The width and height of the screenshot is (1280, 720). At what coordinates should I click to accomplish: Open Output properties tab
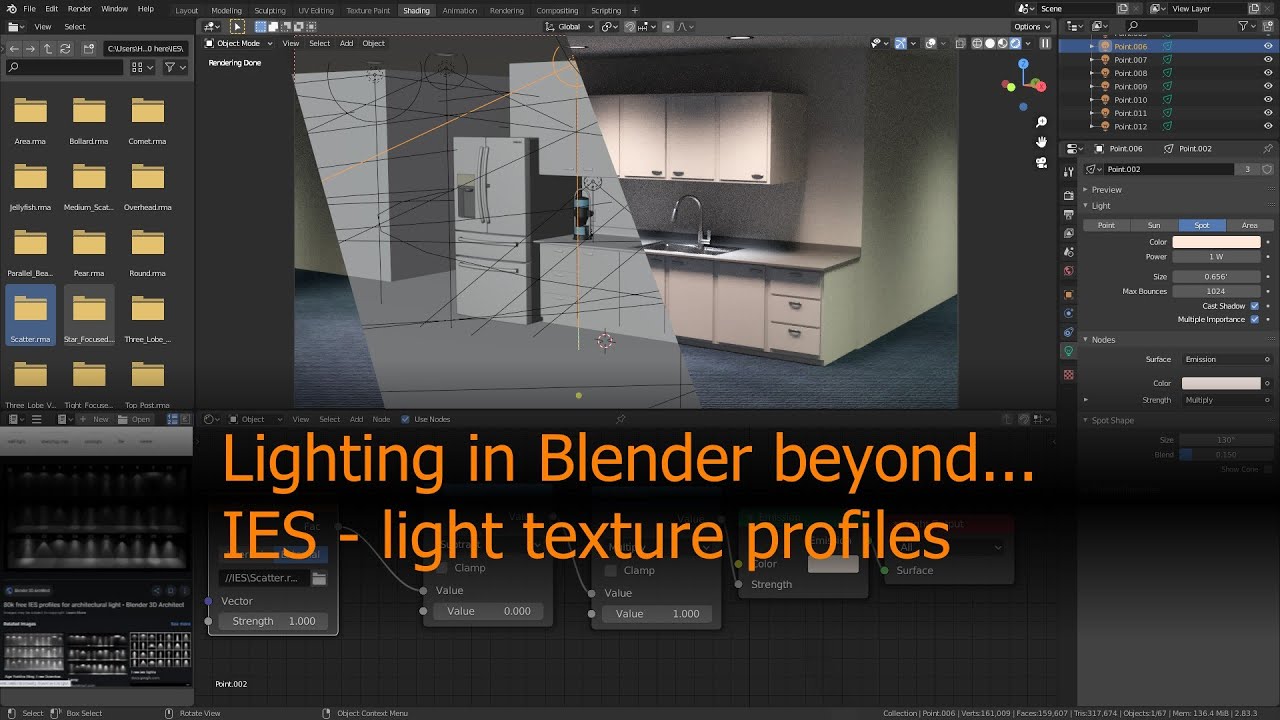pyautogui.click(x=1068, y=214)
